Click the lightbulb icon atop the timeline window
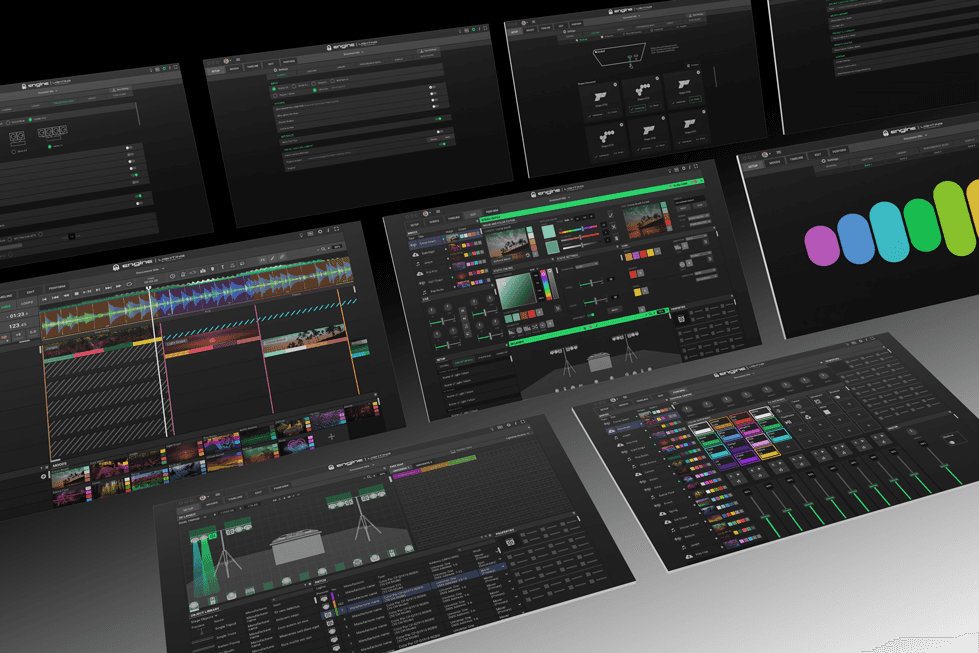The image size is (979, 653). pos(301,235)
